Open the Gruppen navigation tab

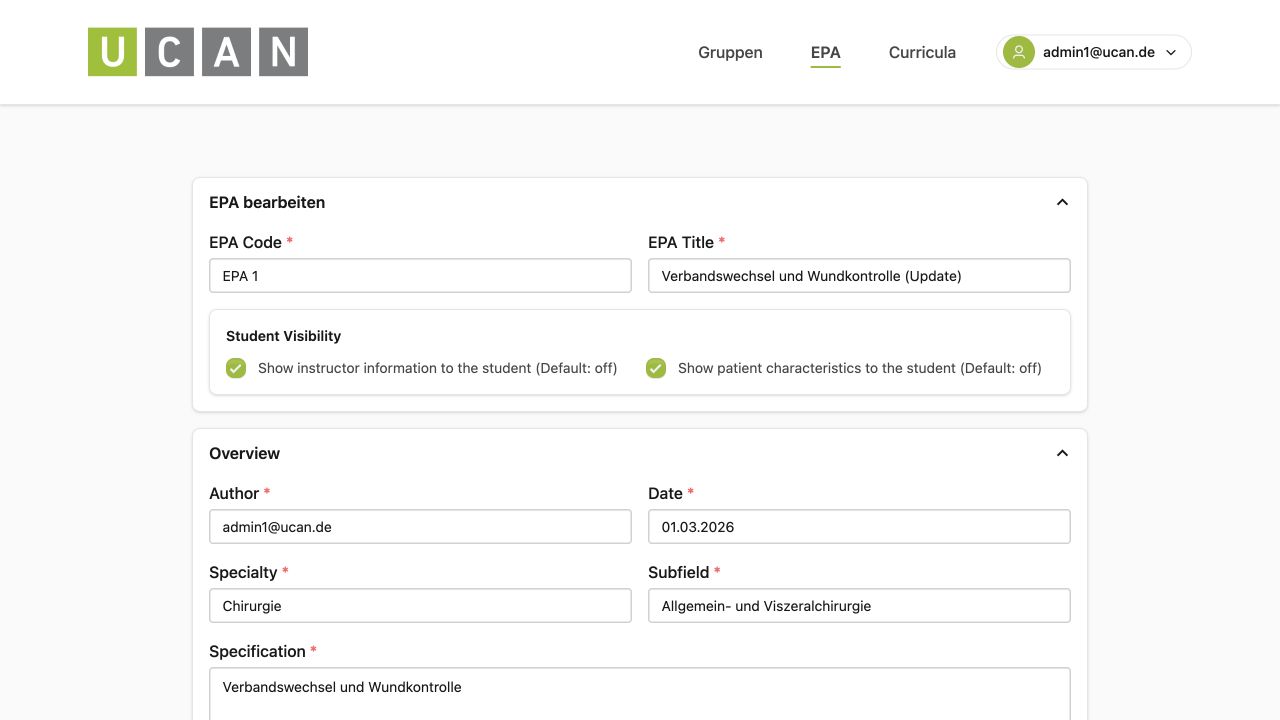pos(730,52)
